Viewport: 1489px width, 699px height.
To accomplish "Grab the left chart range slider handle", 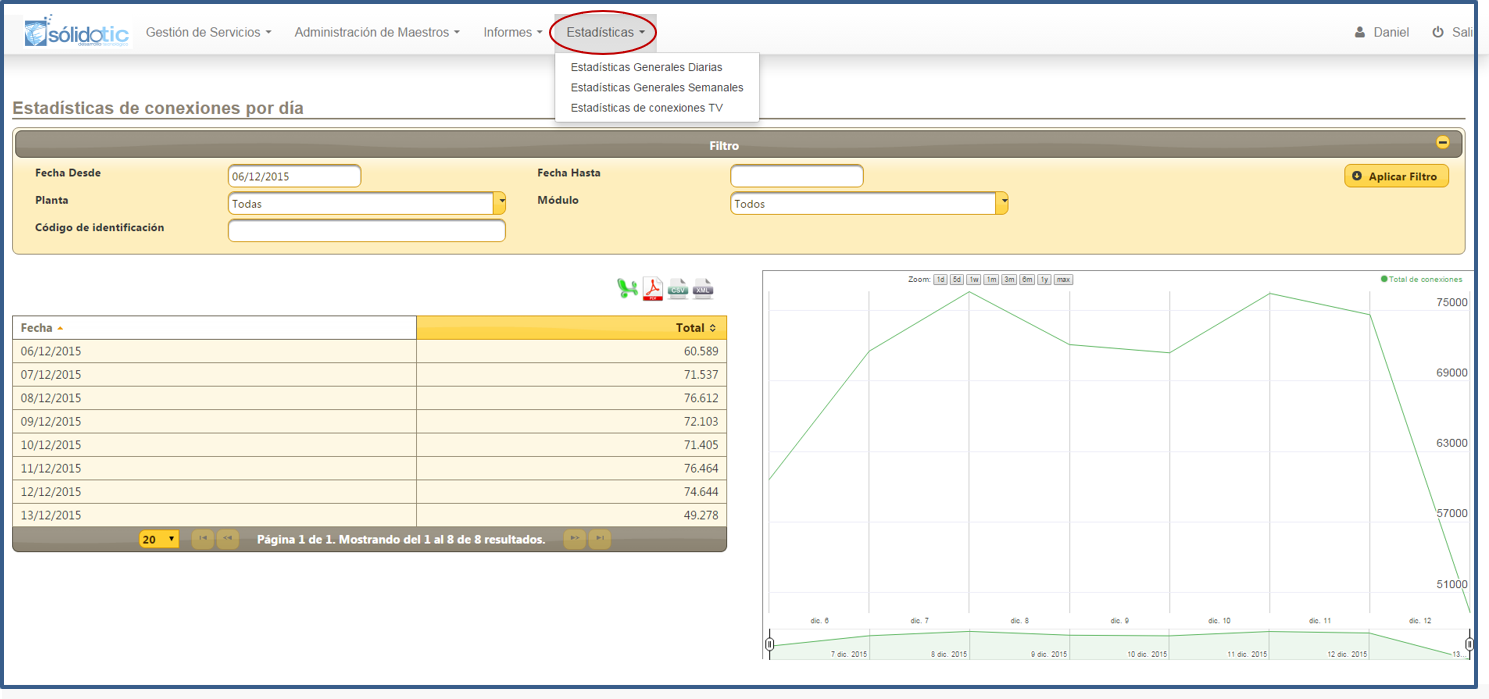I will coord(769,644).
